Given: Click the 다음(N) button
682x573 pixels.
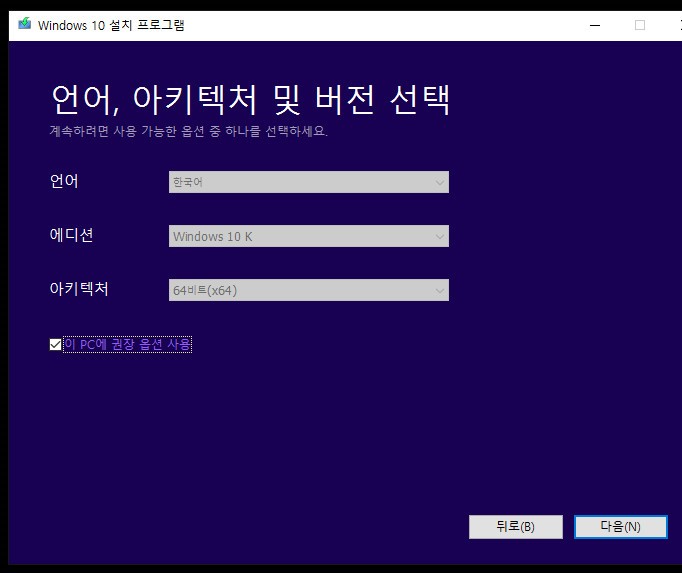Looking at the screenshot, I should pos(620,527).
